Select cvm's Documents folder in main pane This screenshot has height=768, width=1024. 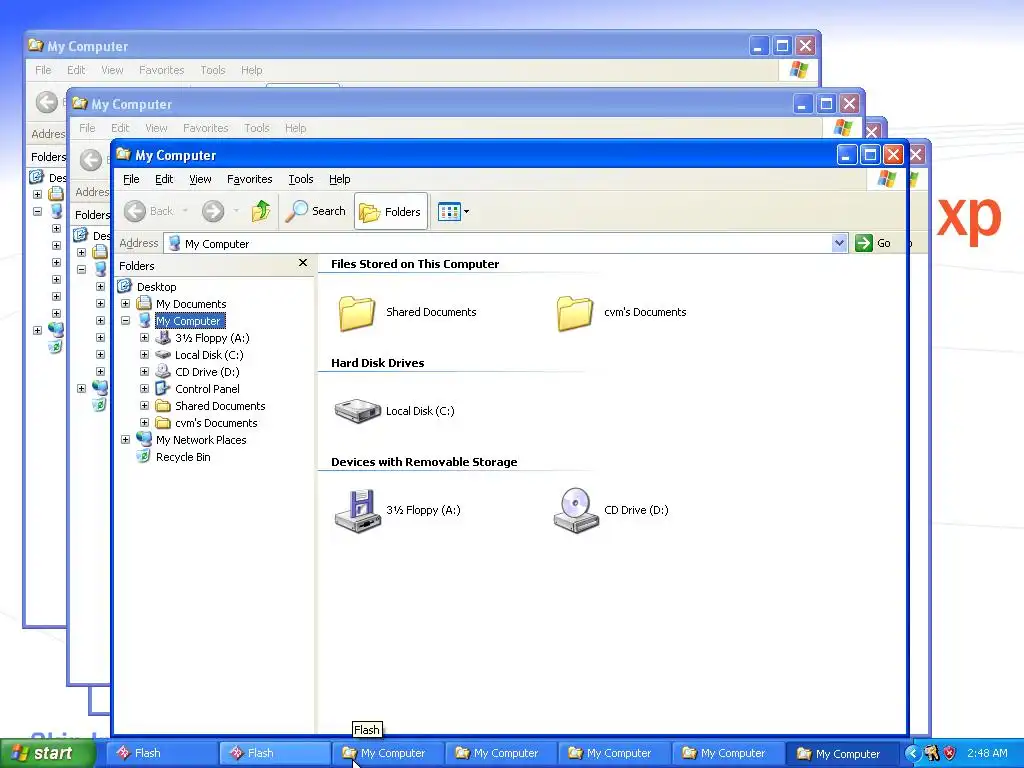click(x=575, y=313)
